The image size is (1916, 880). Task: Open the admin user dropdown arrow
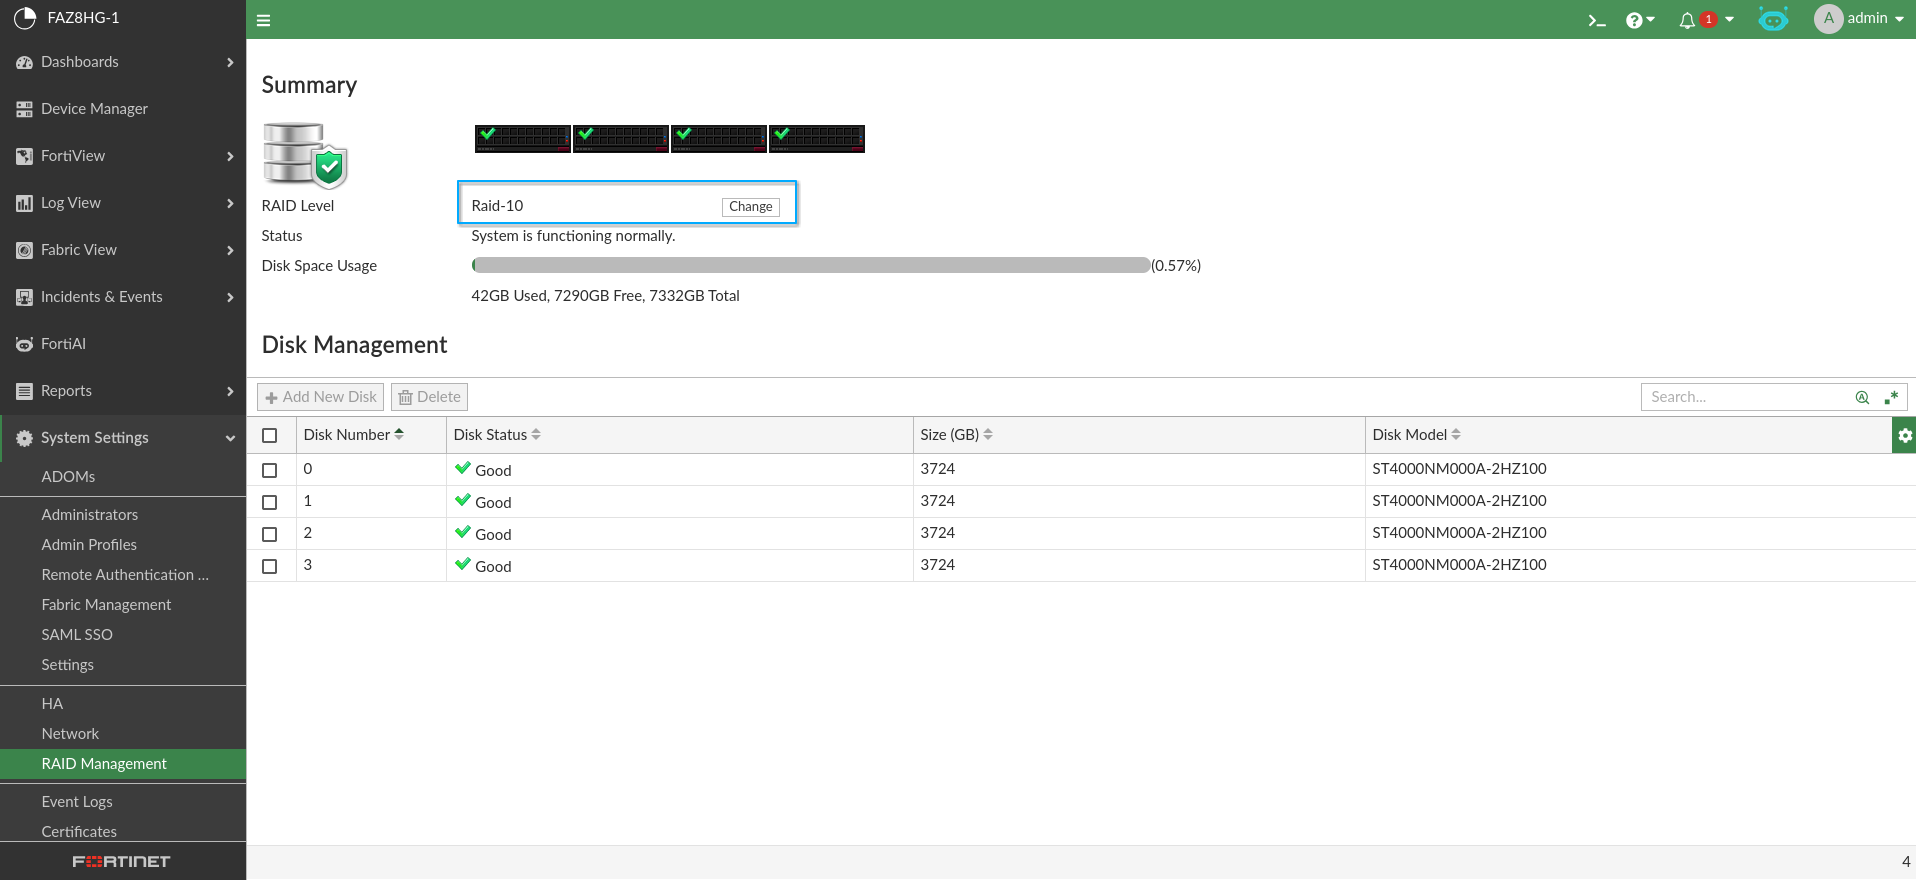[x=1899, y=19]
